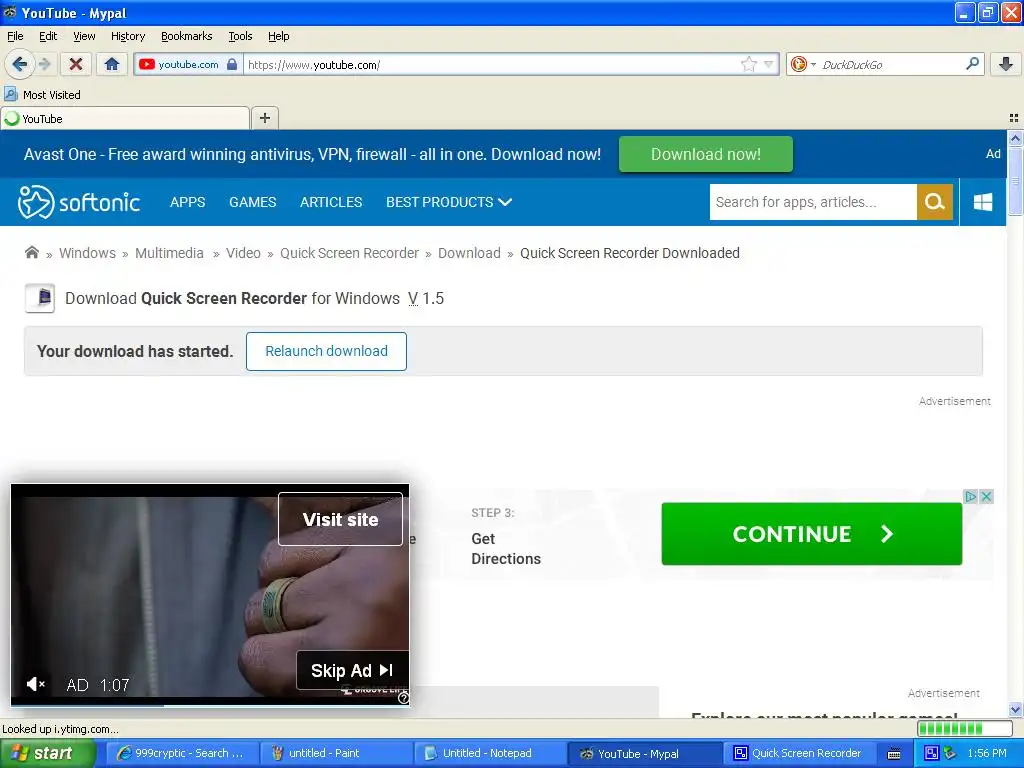This screenshot has width=1024, height=768.
Task: Skip the video ad
Action: click(352, 670)
